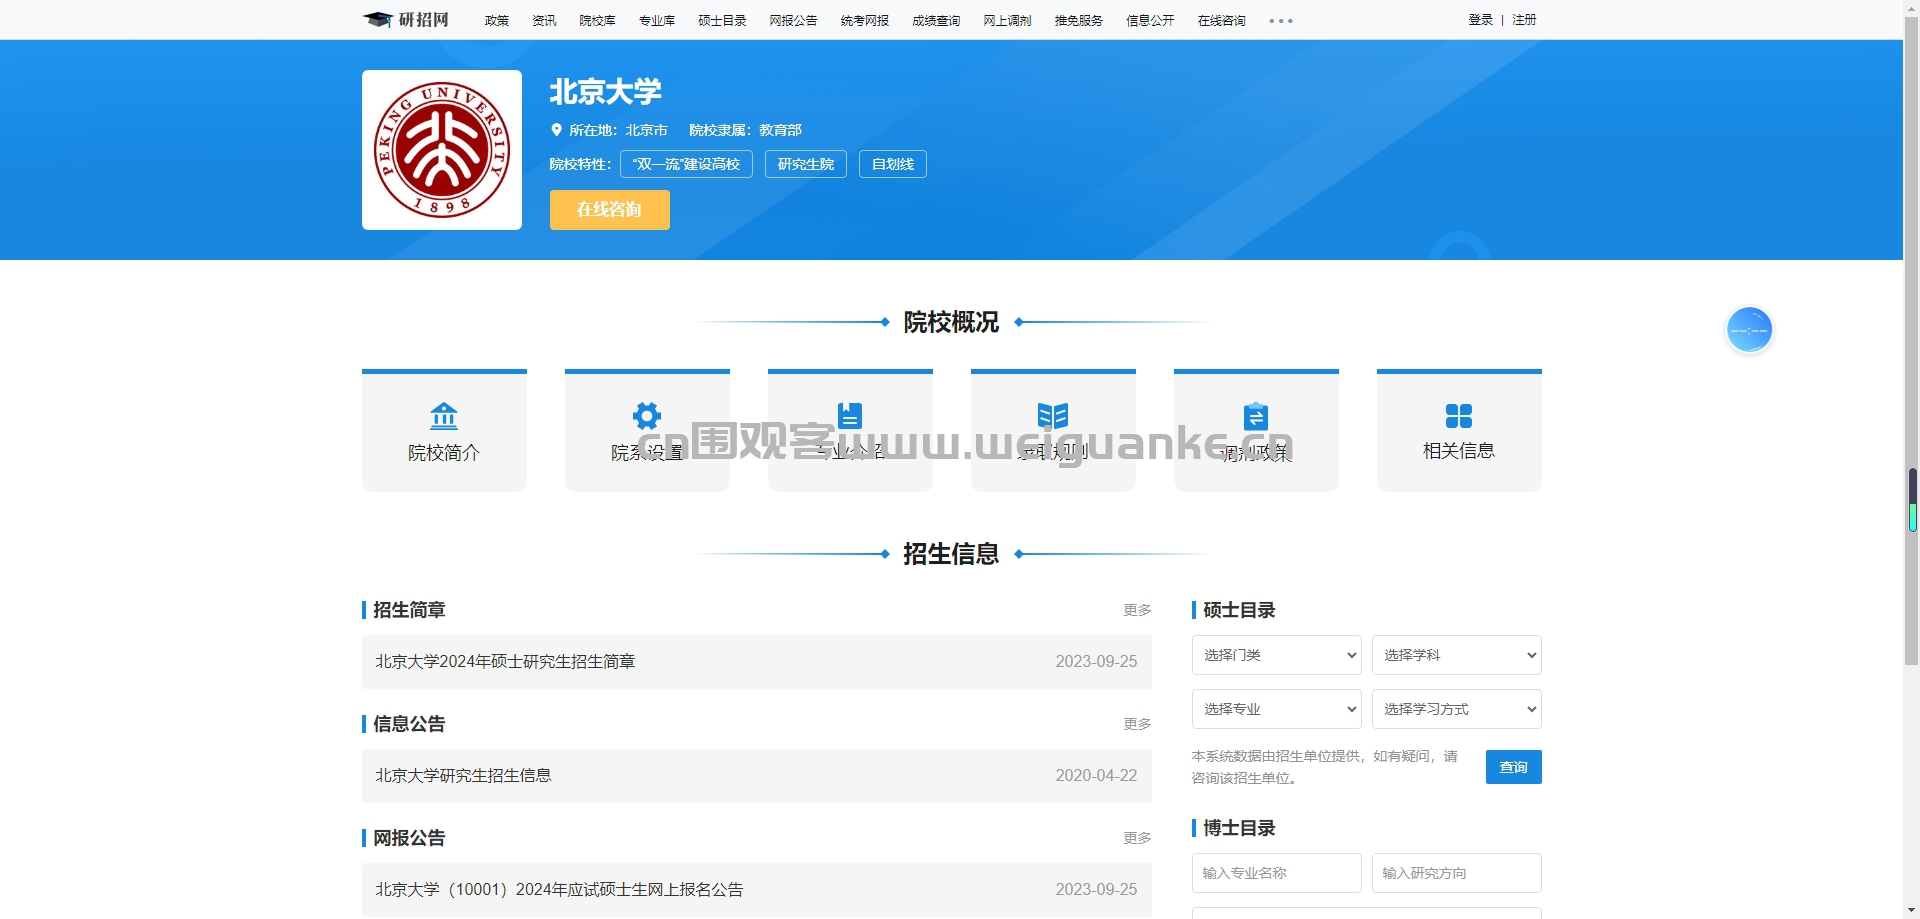
Task: Click the 北京大学 title heading
Action: pos(605,92)
